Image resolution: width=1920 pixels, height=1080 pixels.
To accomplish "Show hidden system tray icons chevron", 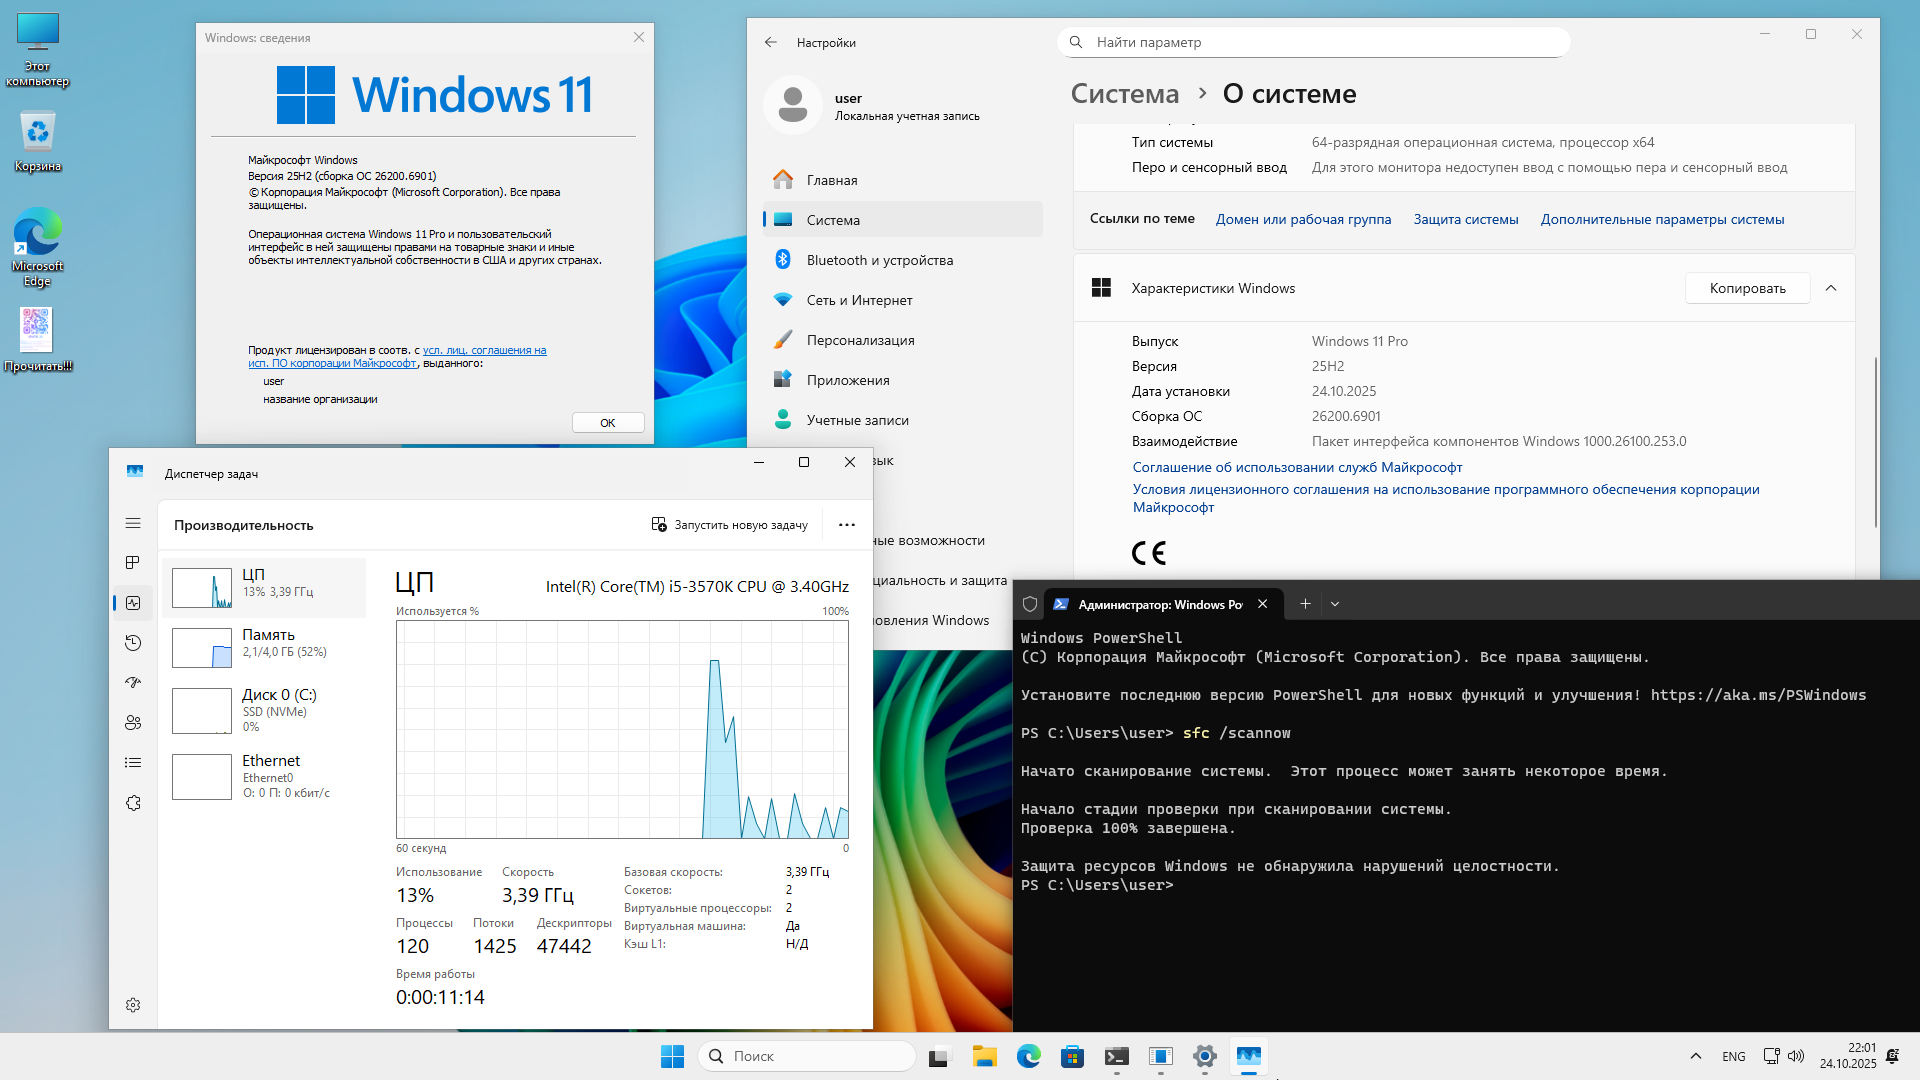I will 1695,1056.
